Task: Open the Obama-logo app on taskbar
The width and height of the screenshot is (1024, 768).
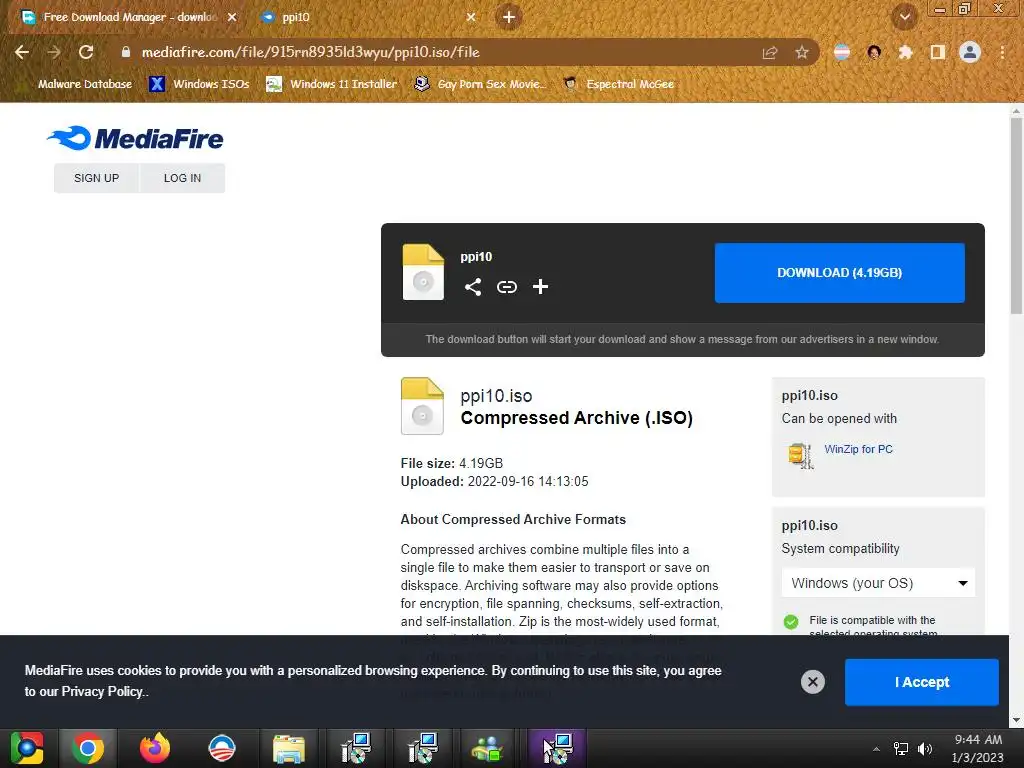Action: (x=221, y=748)
